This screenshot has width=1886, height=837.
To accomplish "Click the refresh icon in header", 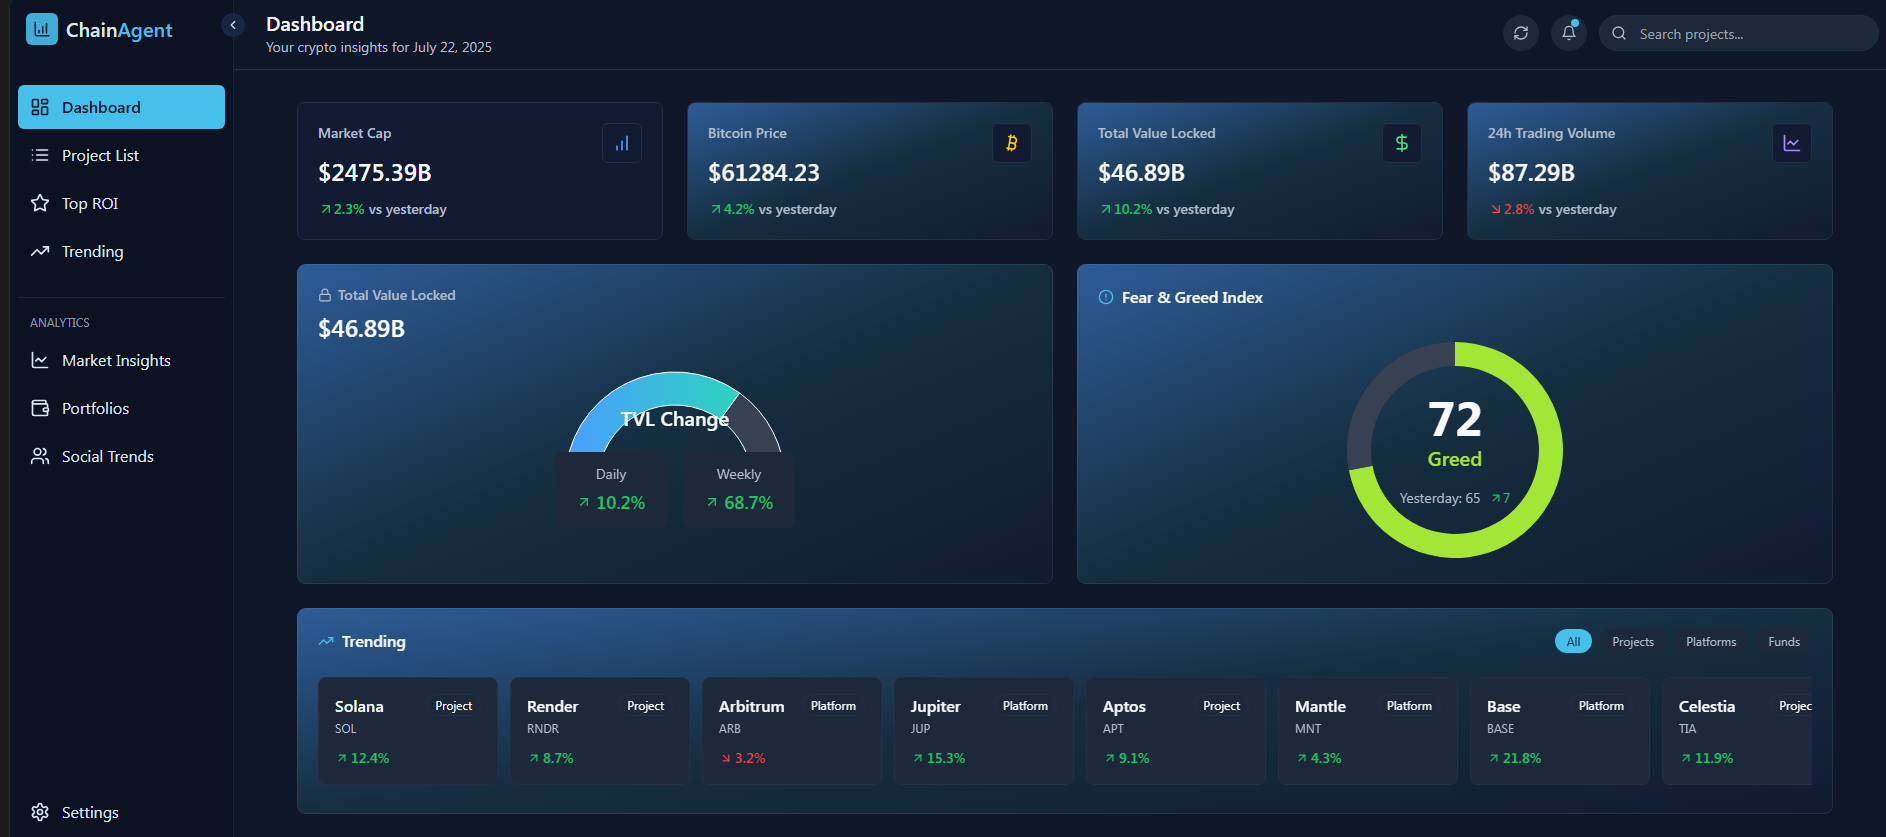I will coord(1520,33).
